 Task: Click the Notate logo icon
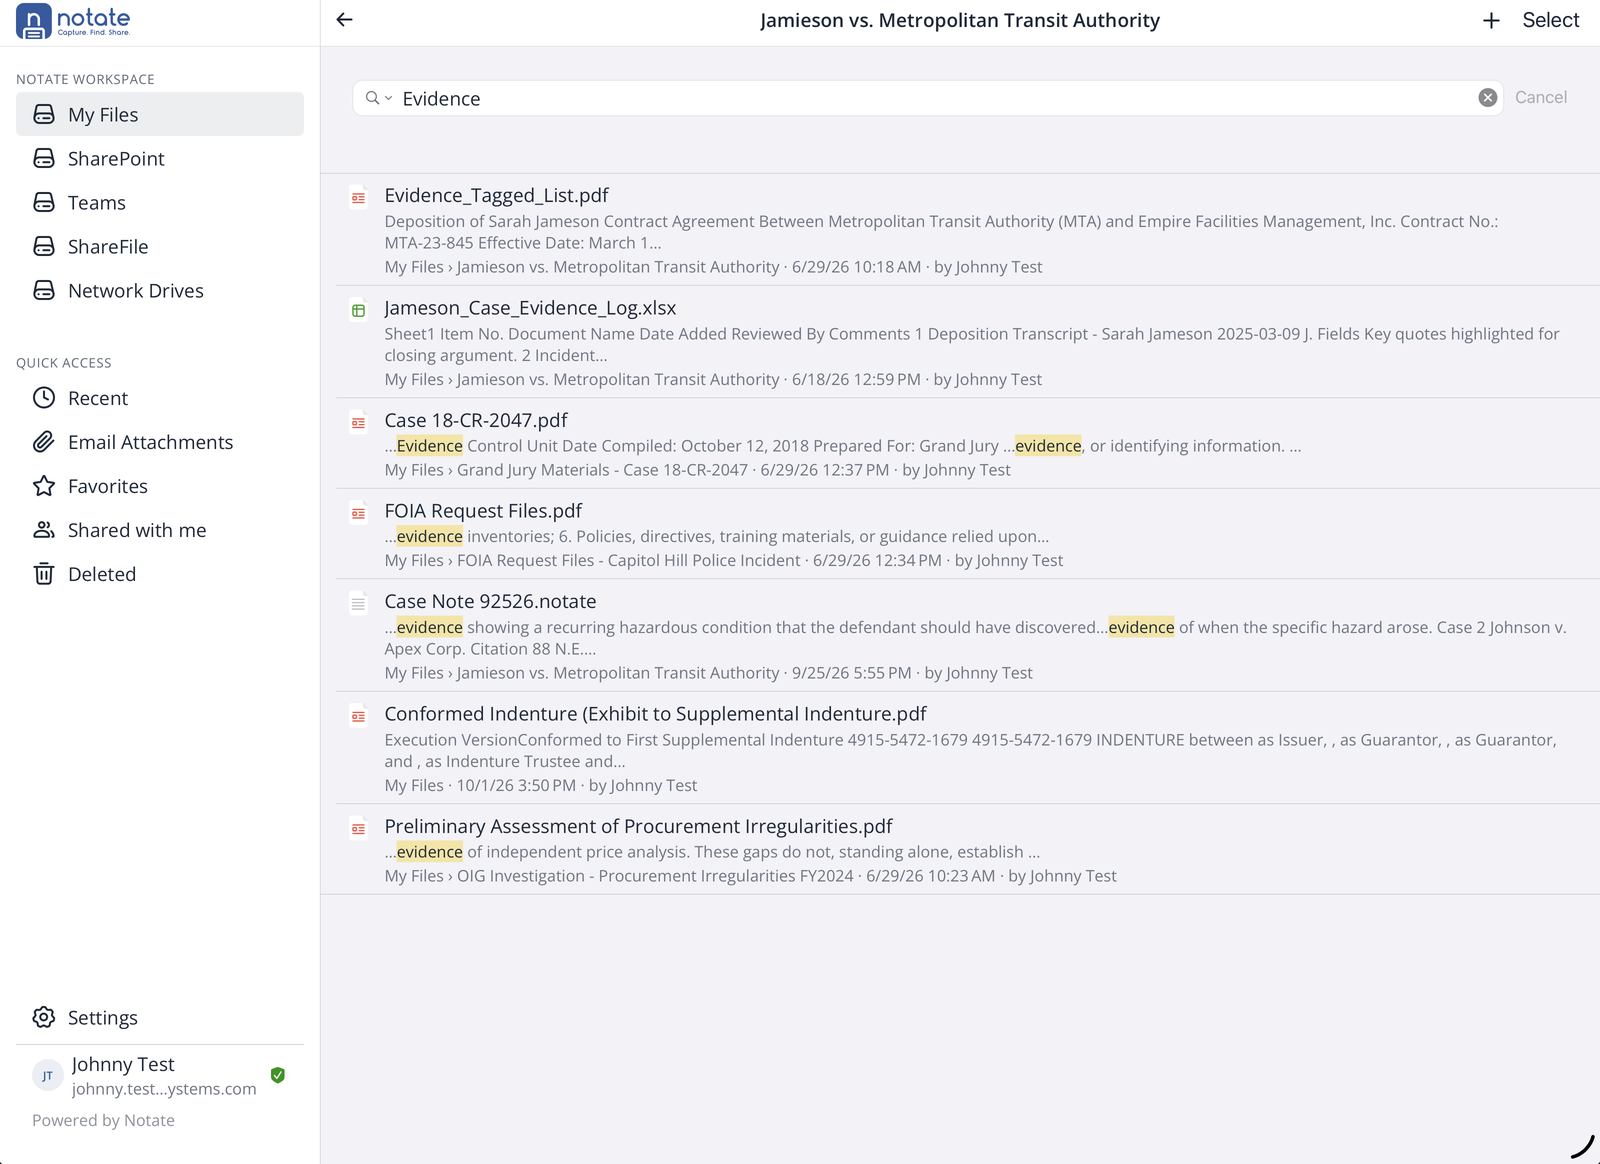pos(34,21)
